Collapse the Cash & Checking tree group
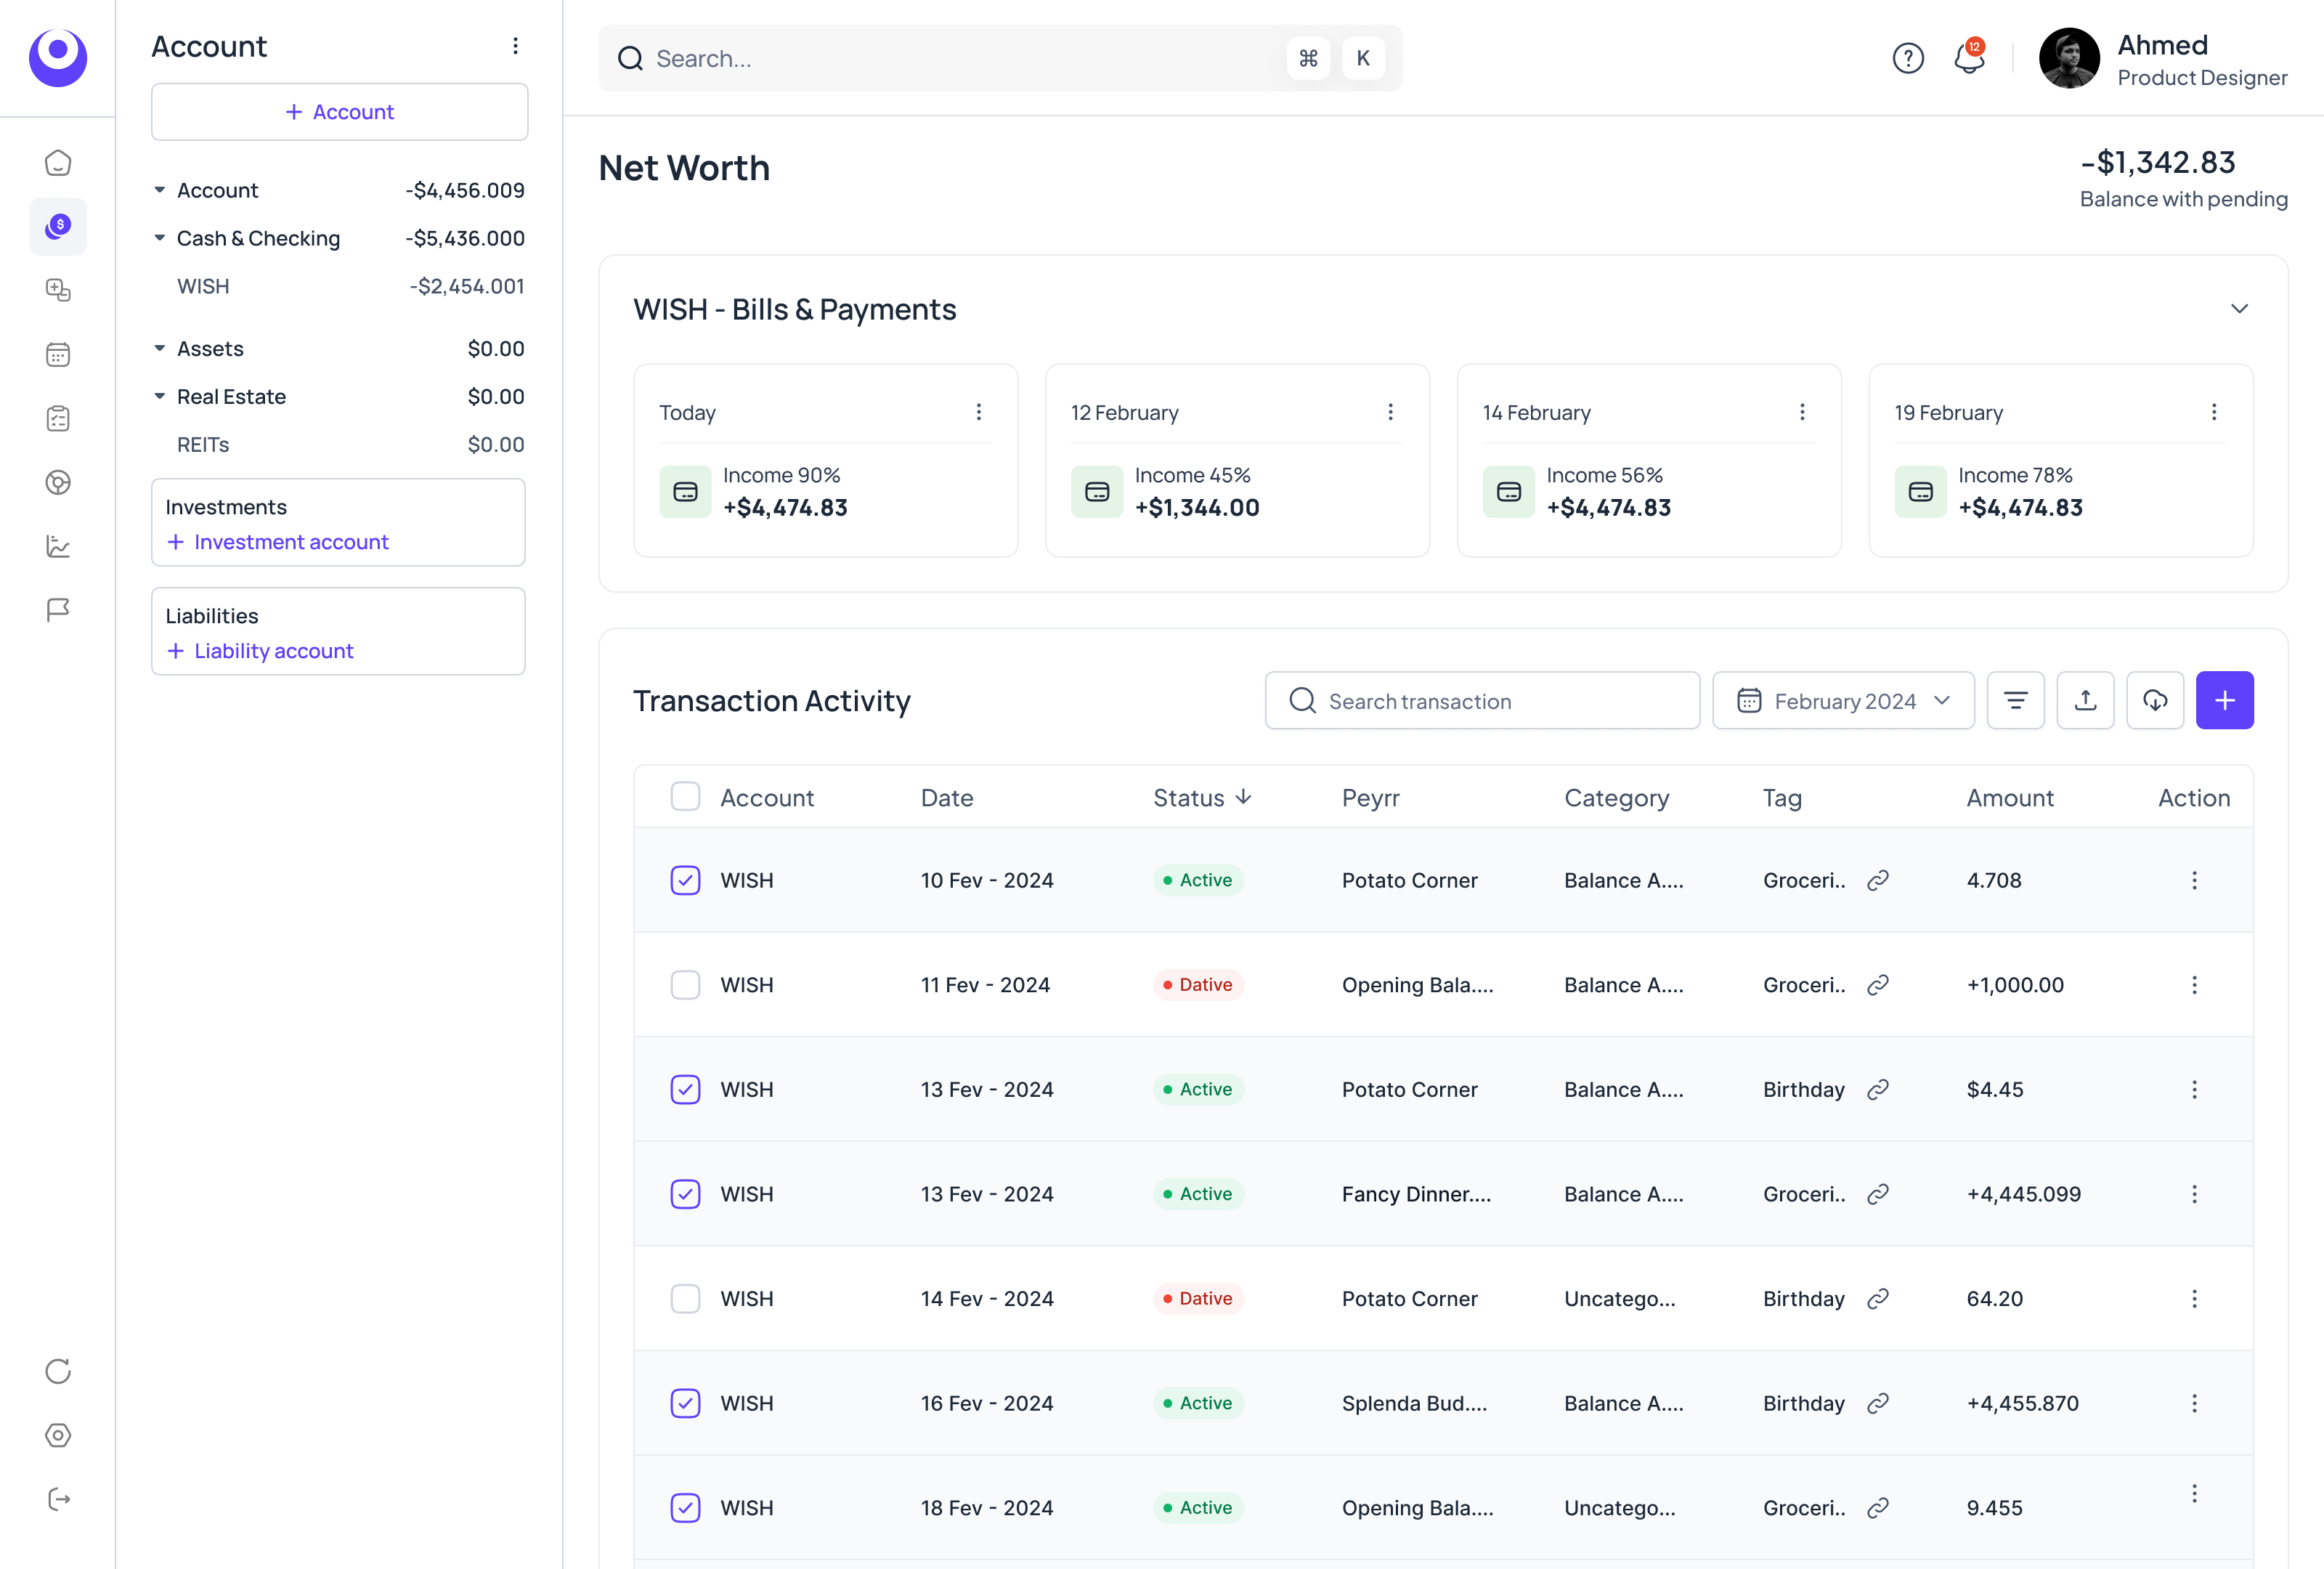 [160, 238]
